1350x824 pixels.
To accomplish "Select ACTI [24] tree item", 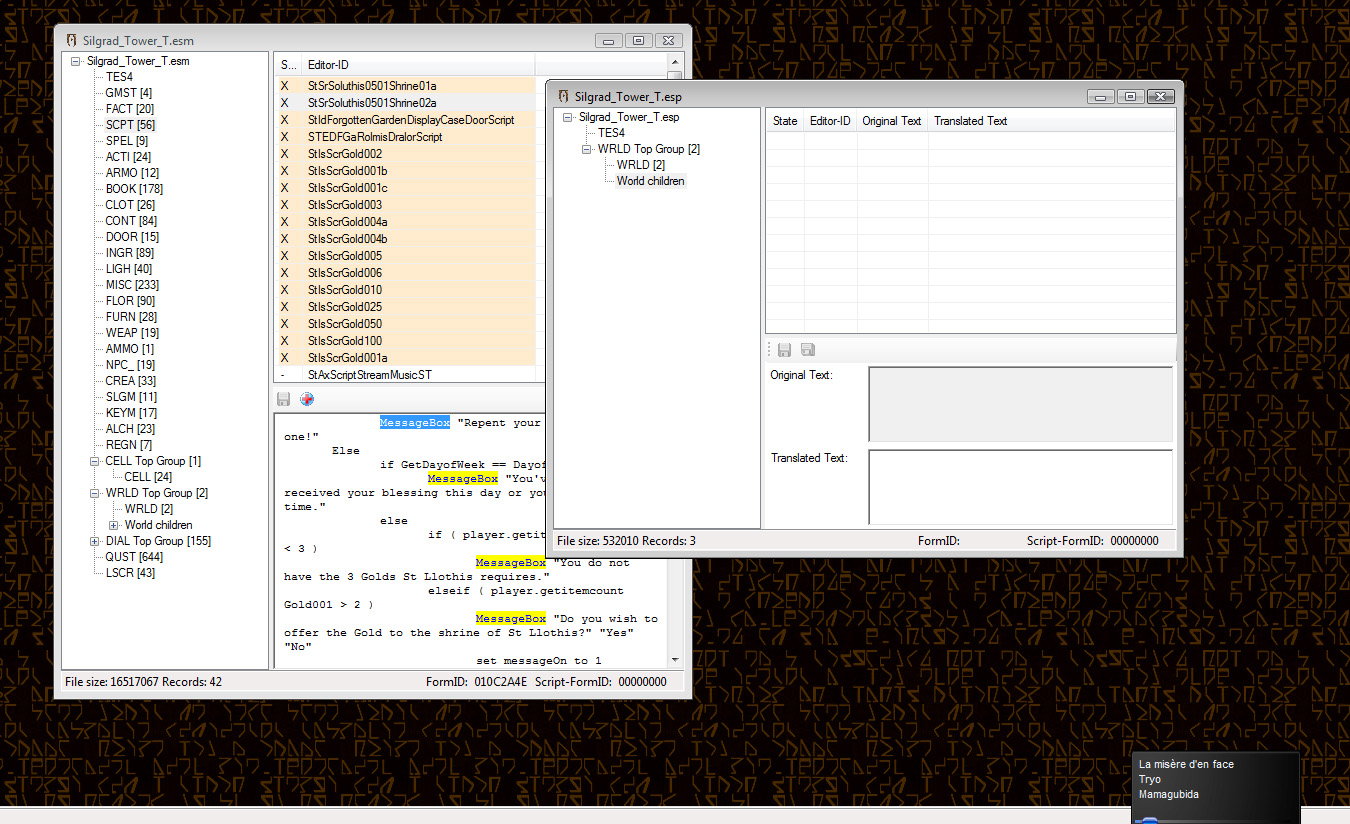I will pos(129,157).
